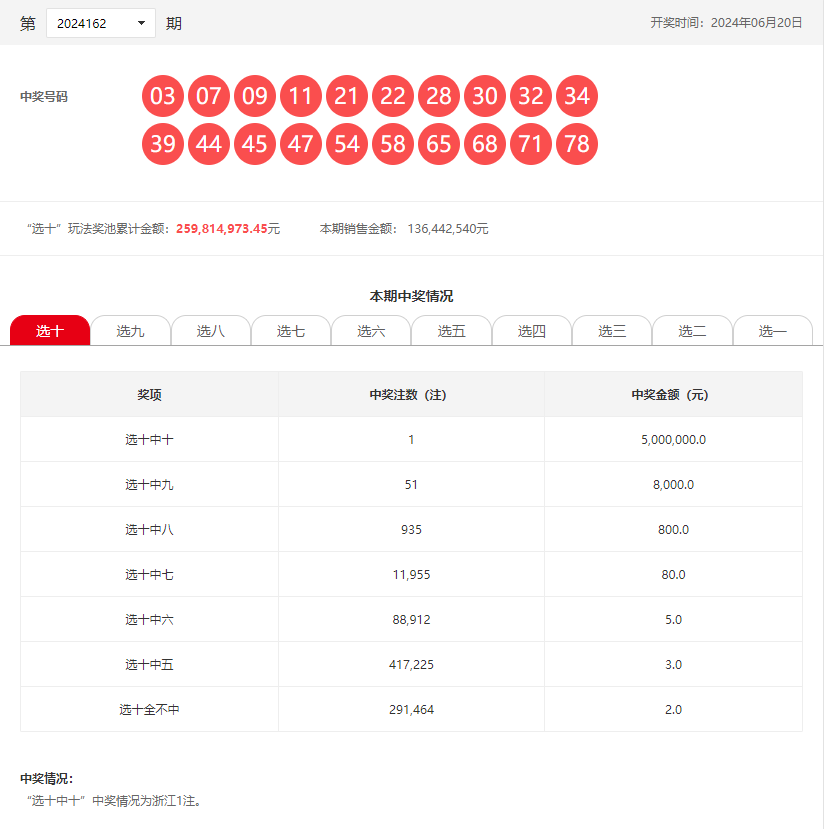Click the 选十全不中 row
Image resolution: width=824 pixels, height=829 pixels.
coord(149,709)
